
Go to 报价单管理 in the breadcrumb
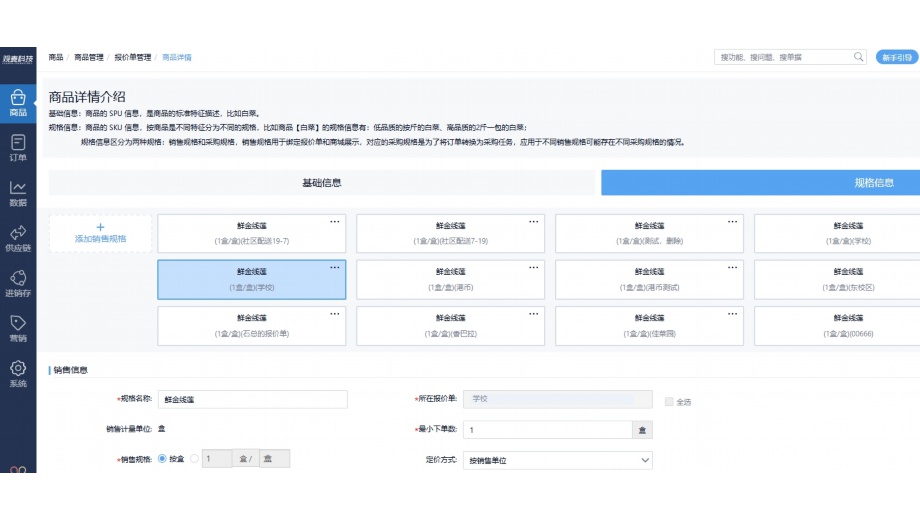pyautogui.click(x=133, y=57)
